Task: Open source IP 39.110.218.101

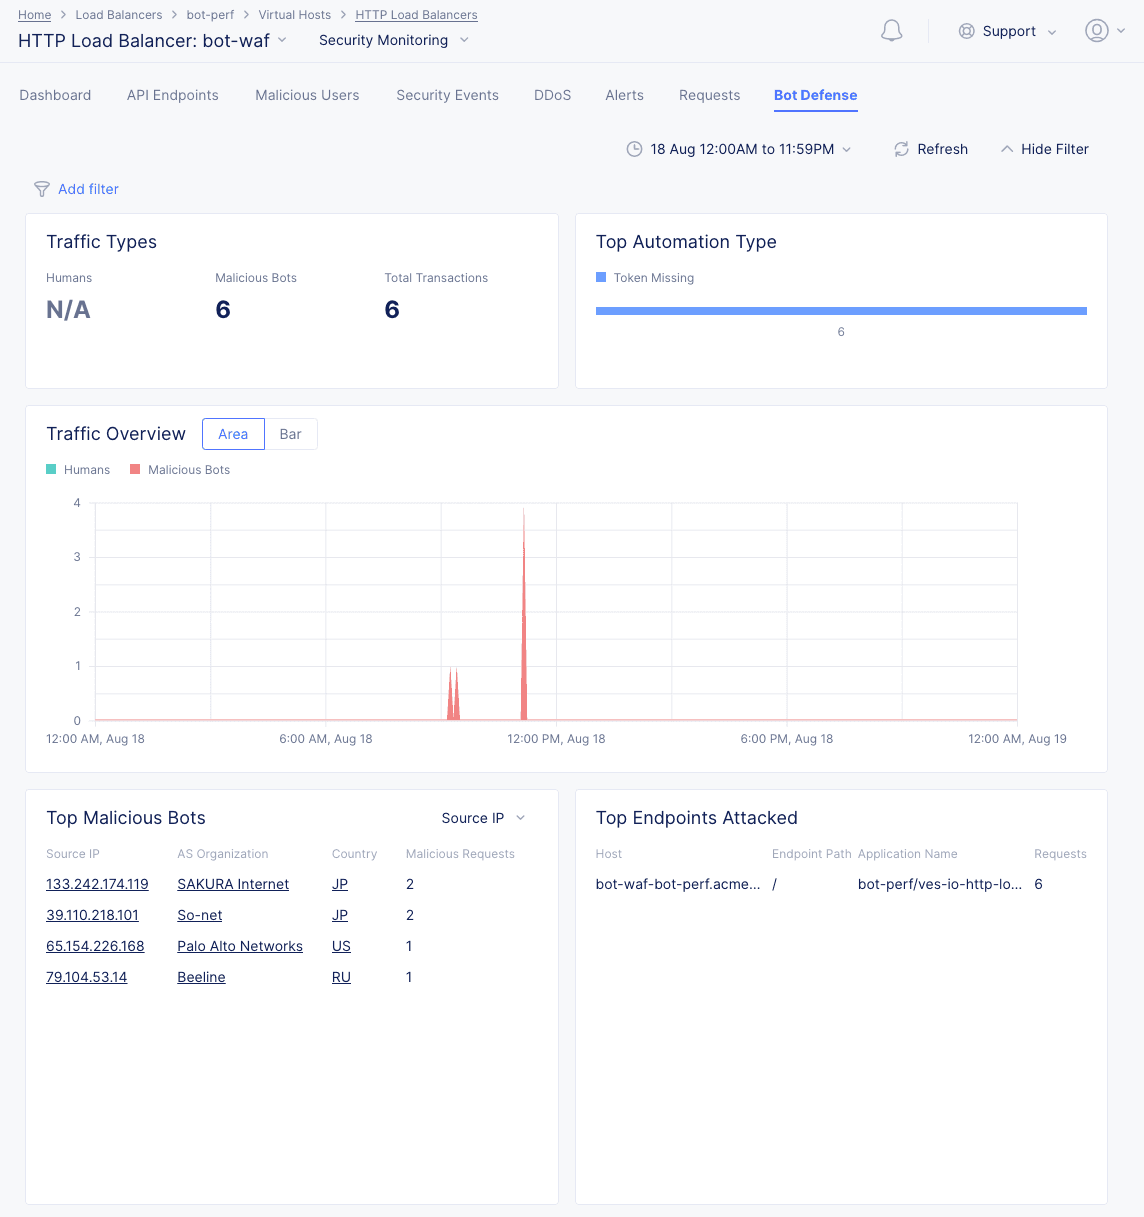Action: 92,915
